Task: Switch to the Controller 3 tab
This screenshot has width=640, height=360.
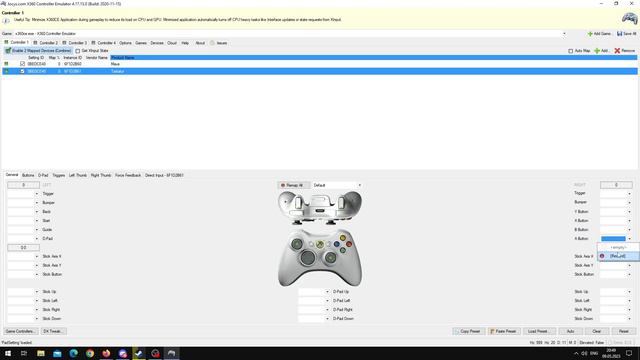Action: click(75, 43)
